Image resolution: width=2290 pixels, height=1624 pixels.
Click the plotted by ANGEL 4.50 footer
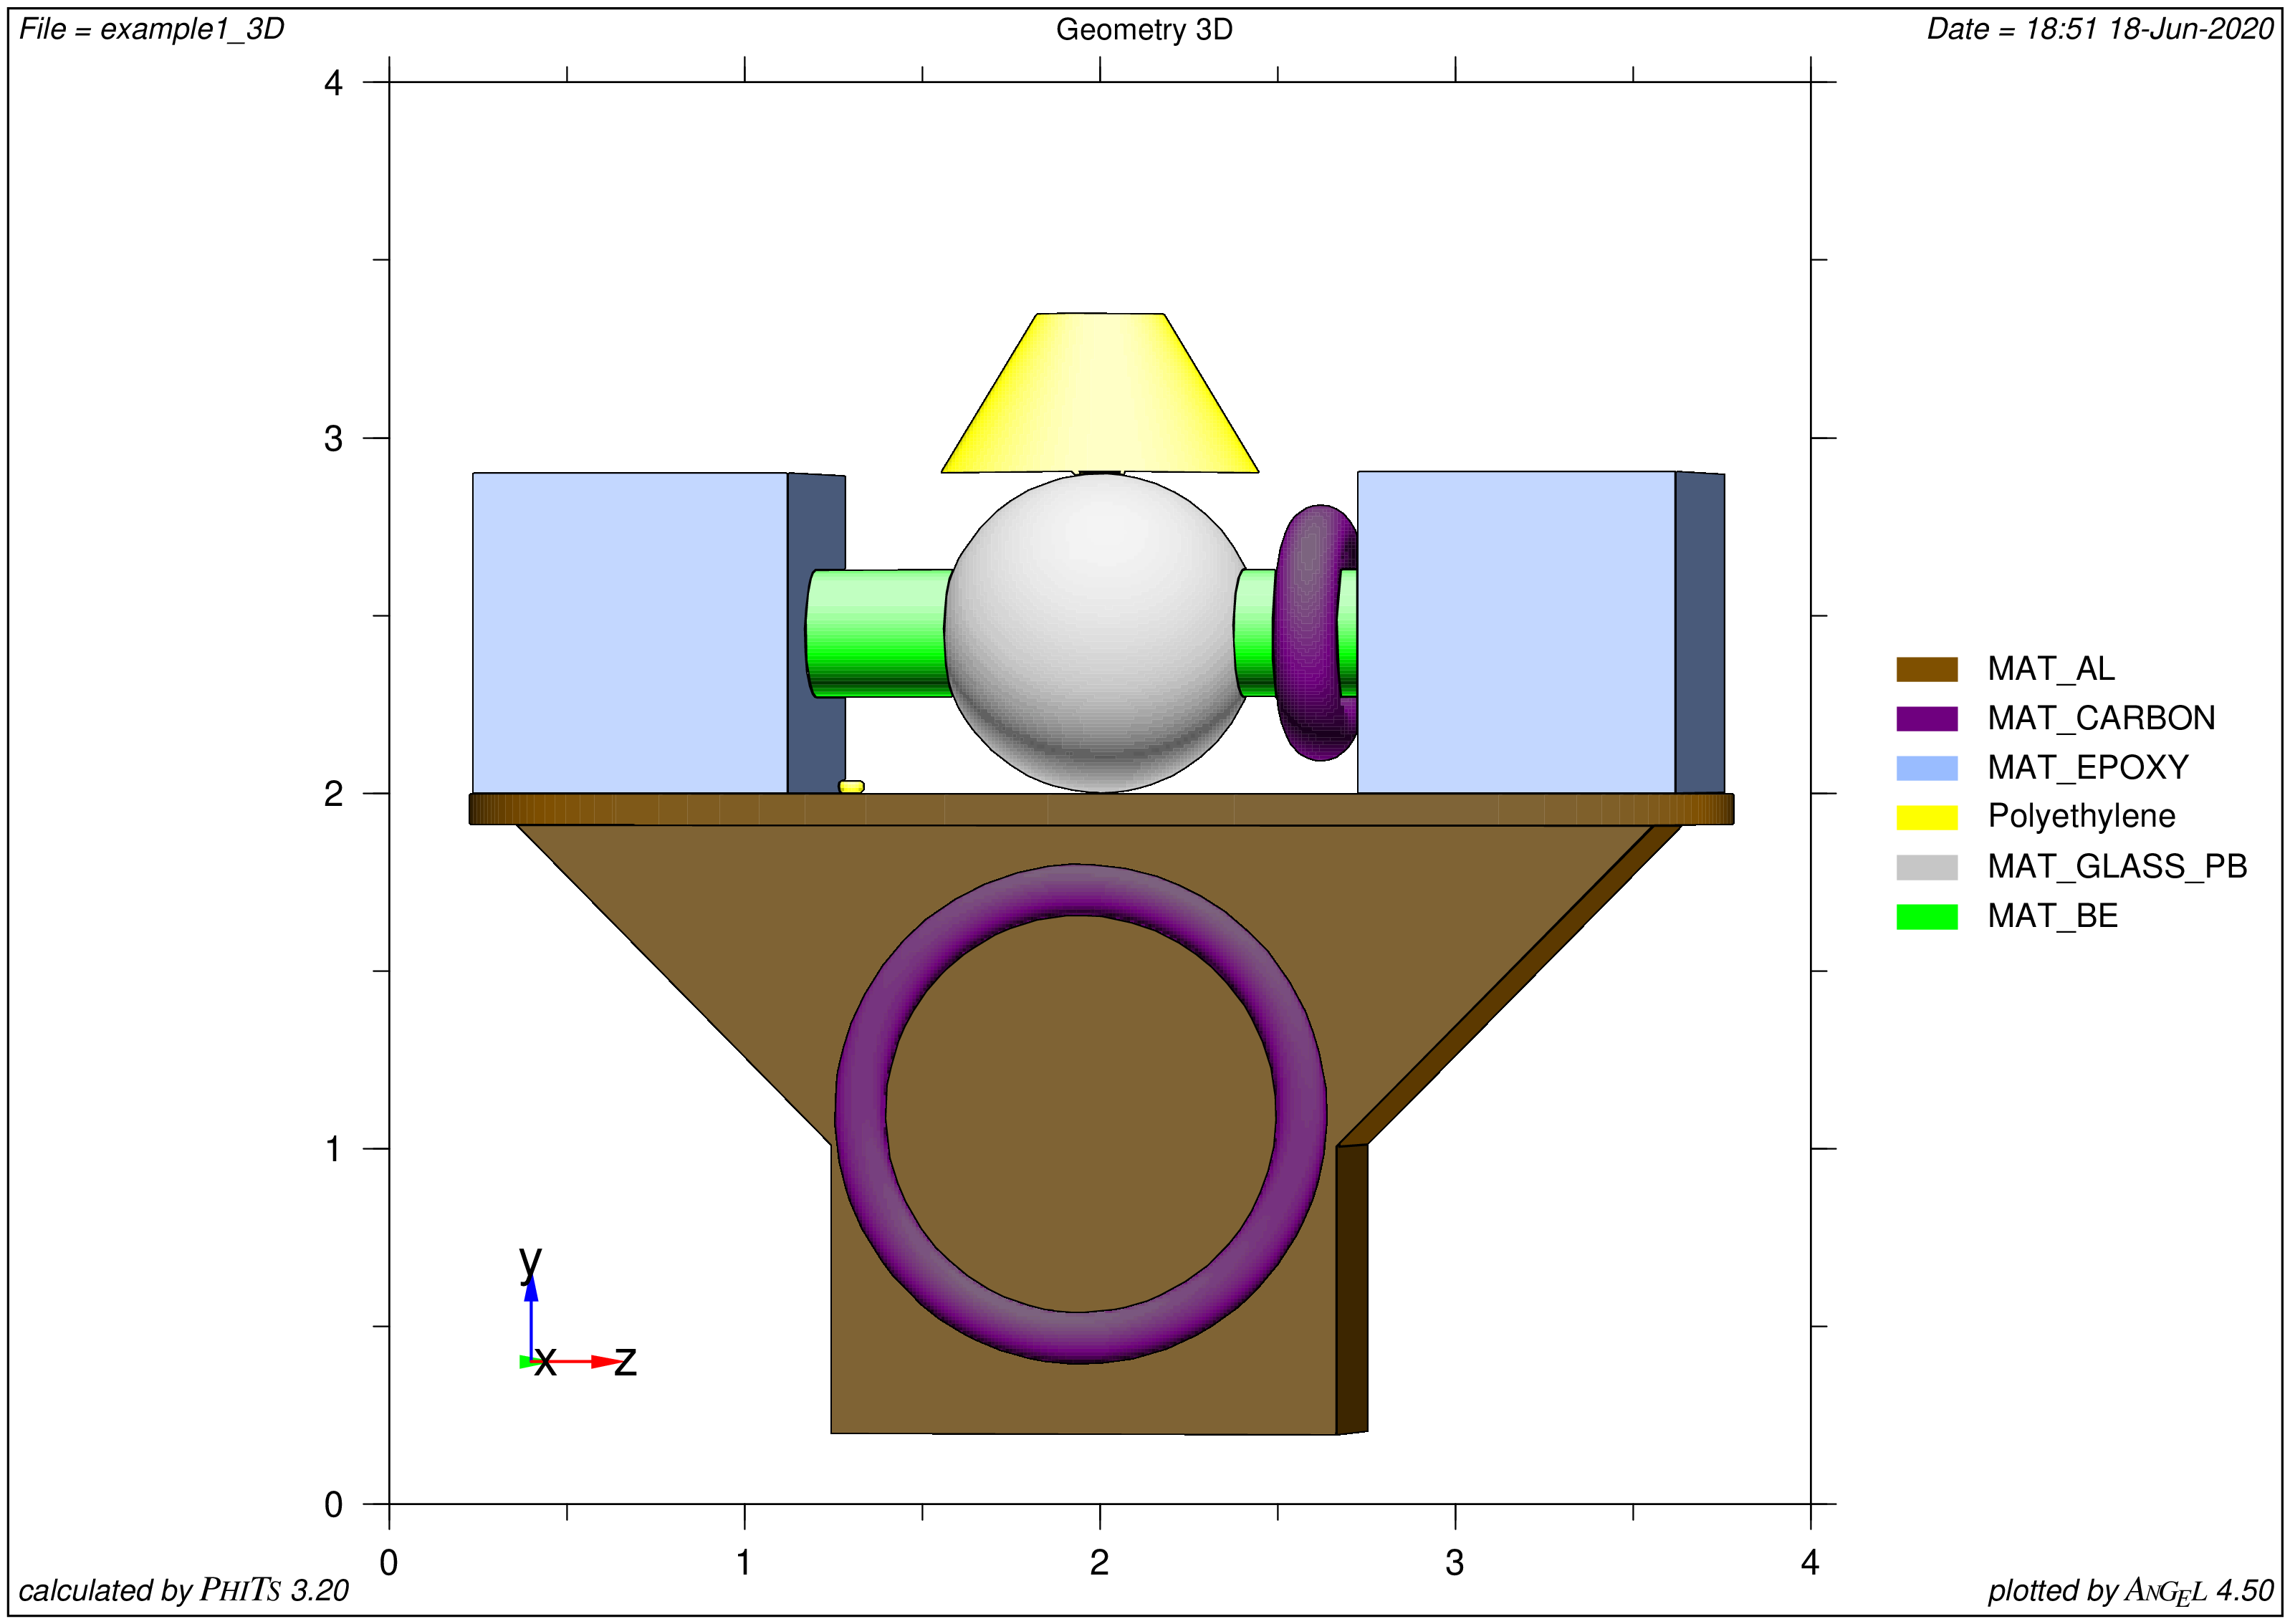2131,1590
